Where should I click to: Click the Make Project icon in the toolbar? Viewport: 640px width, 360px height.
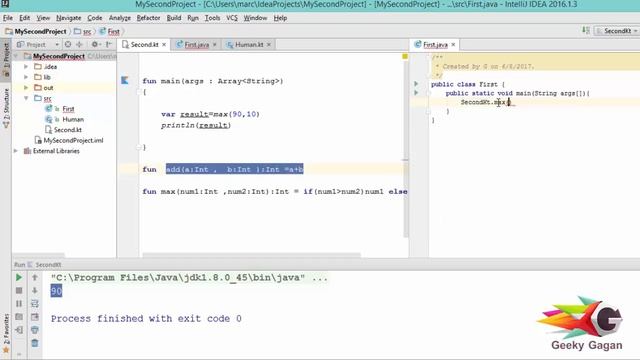tap(586, 31)
